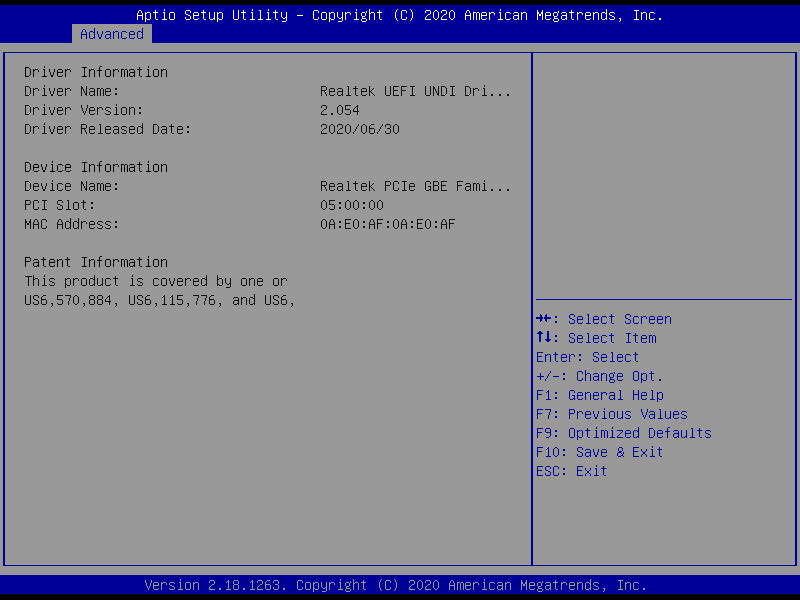Click the Driver Name label
This screenshot has width=800, height=600.
coord(71,91)
